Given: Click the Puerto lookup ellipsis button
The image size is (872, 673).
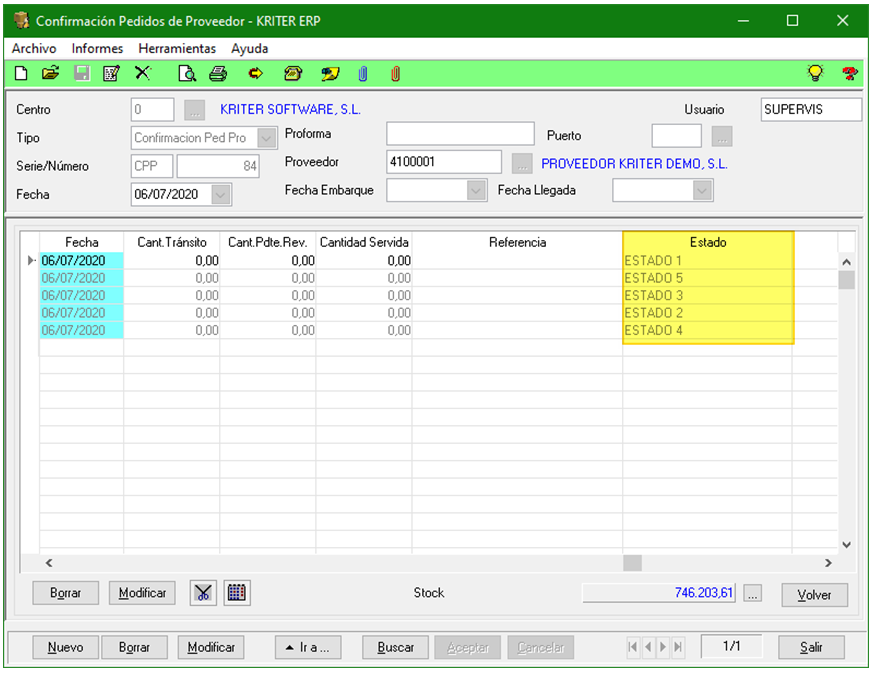Looking at the screenshot, I should (x=722, y=136).
